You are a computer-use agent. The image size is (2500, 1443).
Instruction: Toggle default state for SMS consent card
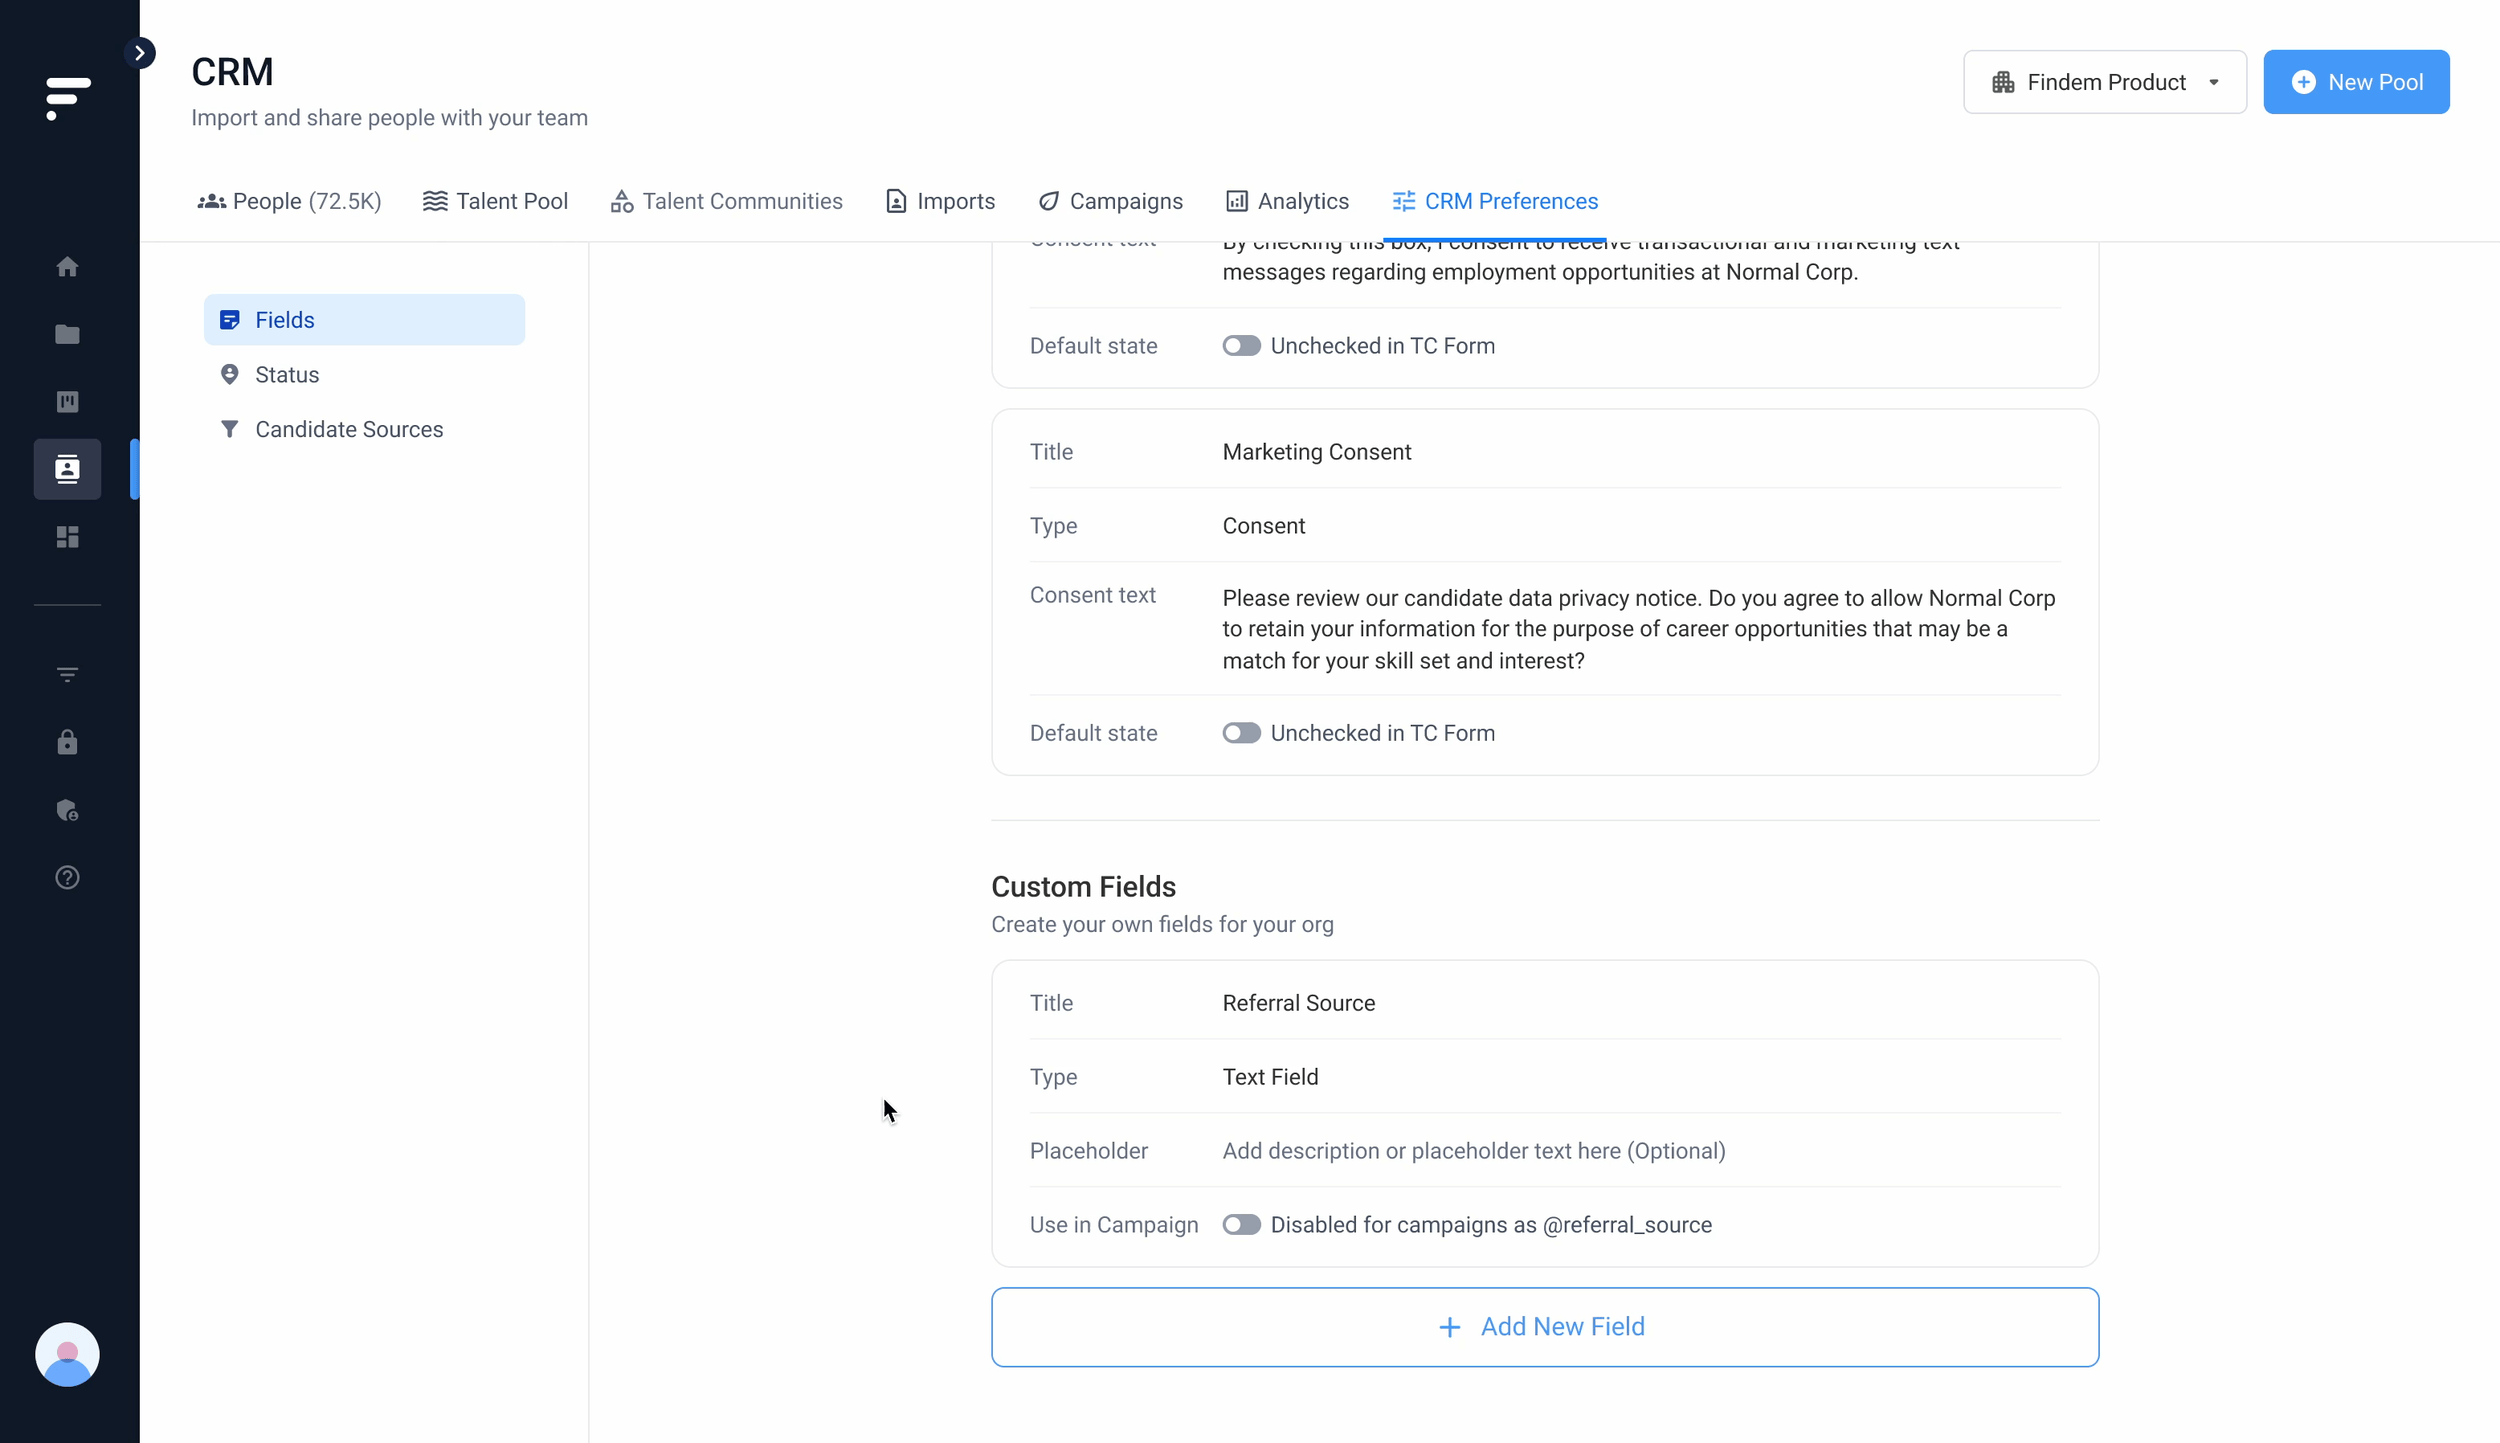click(1241, 346)
